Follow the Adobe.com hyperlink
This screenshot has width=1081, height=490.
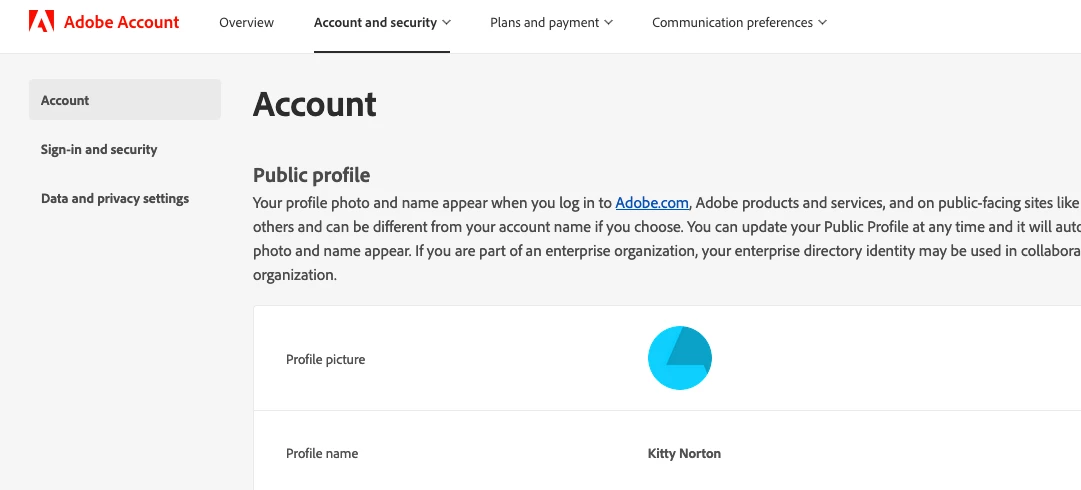(x=652, y=203)
